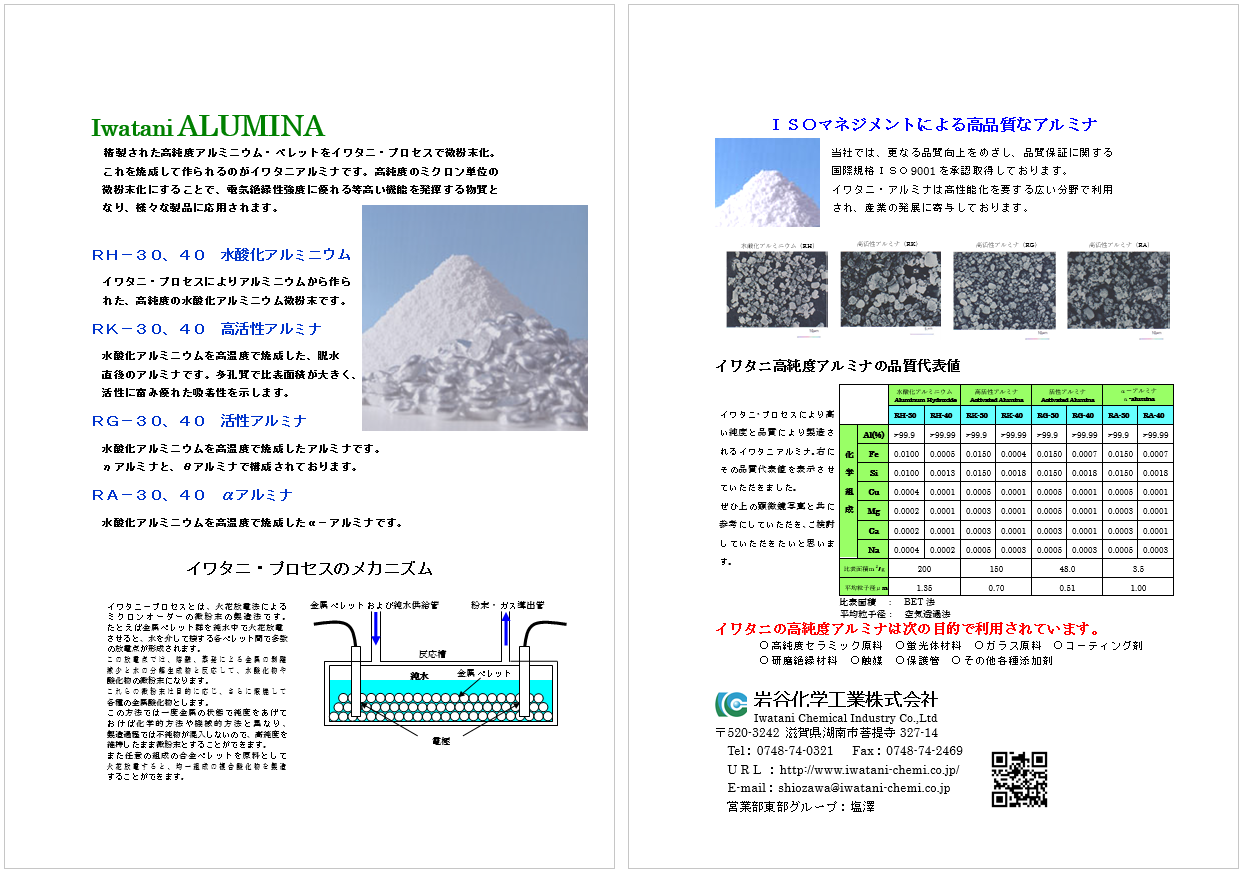Click the '○その他各種添加剤' item

pos(1002,660)
